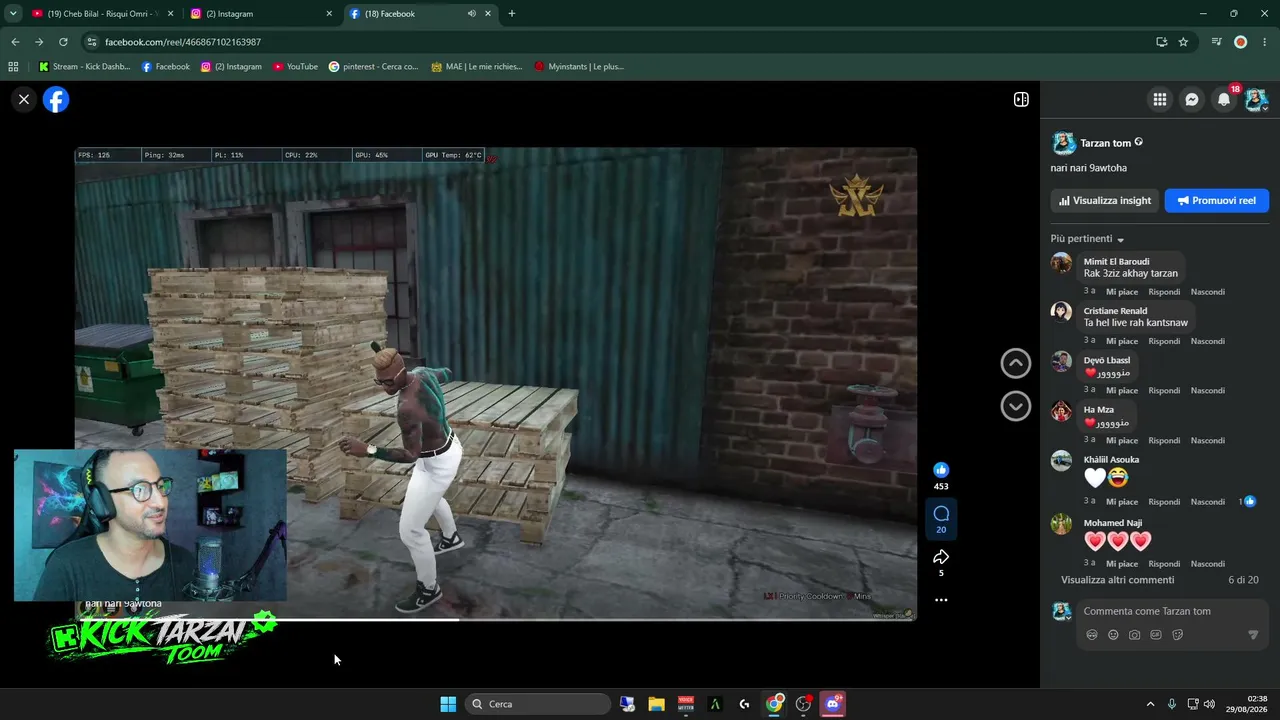Reply to Mimit El Baroudi's comment
The width and height of the screenshot is (1280, 720).
coord(1164,292)
